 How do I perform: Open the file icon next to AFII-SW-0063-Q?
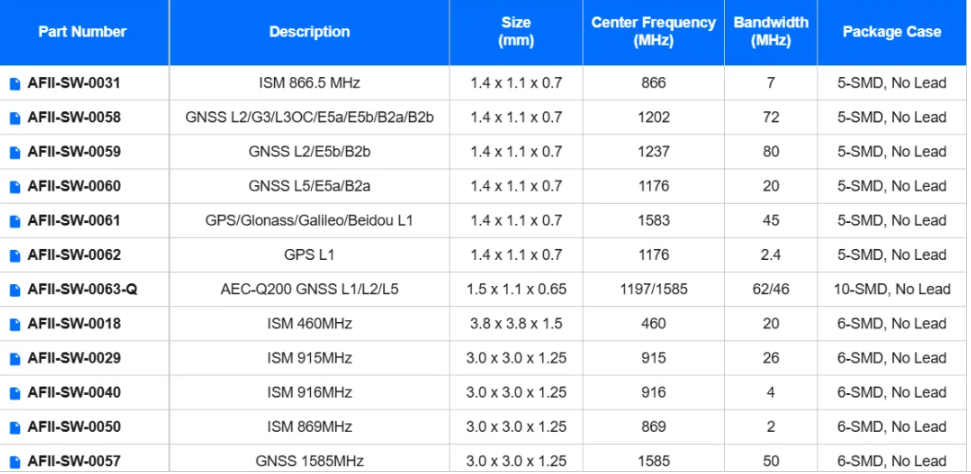click(15, 289)
